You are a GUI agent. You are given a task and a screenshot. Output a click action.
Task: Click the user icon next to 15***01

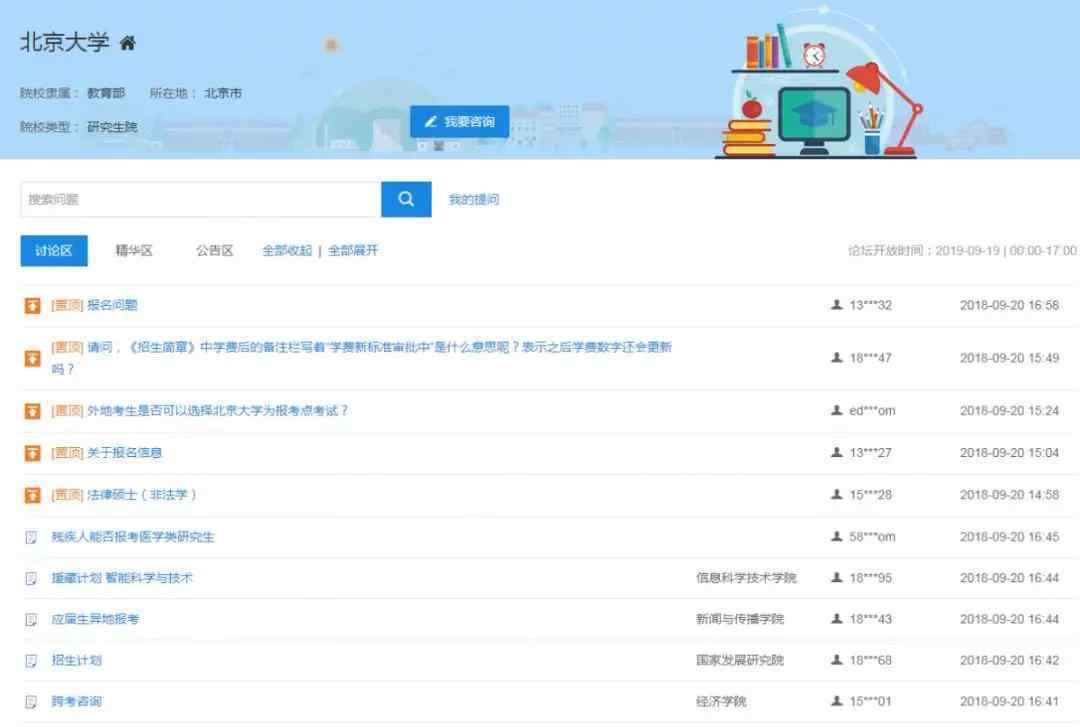click(x=837, y=701)
